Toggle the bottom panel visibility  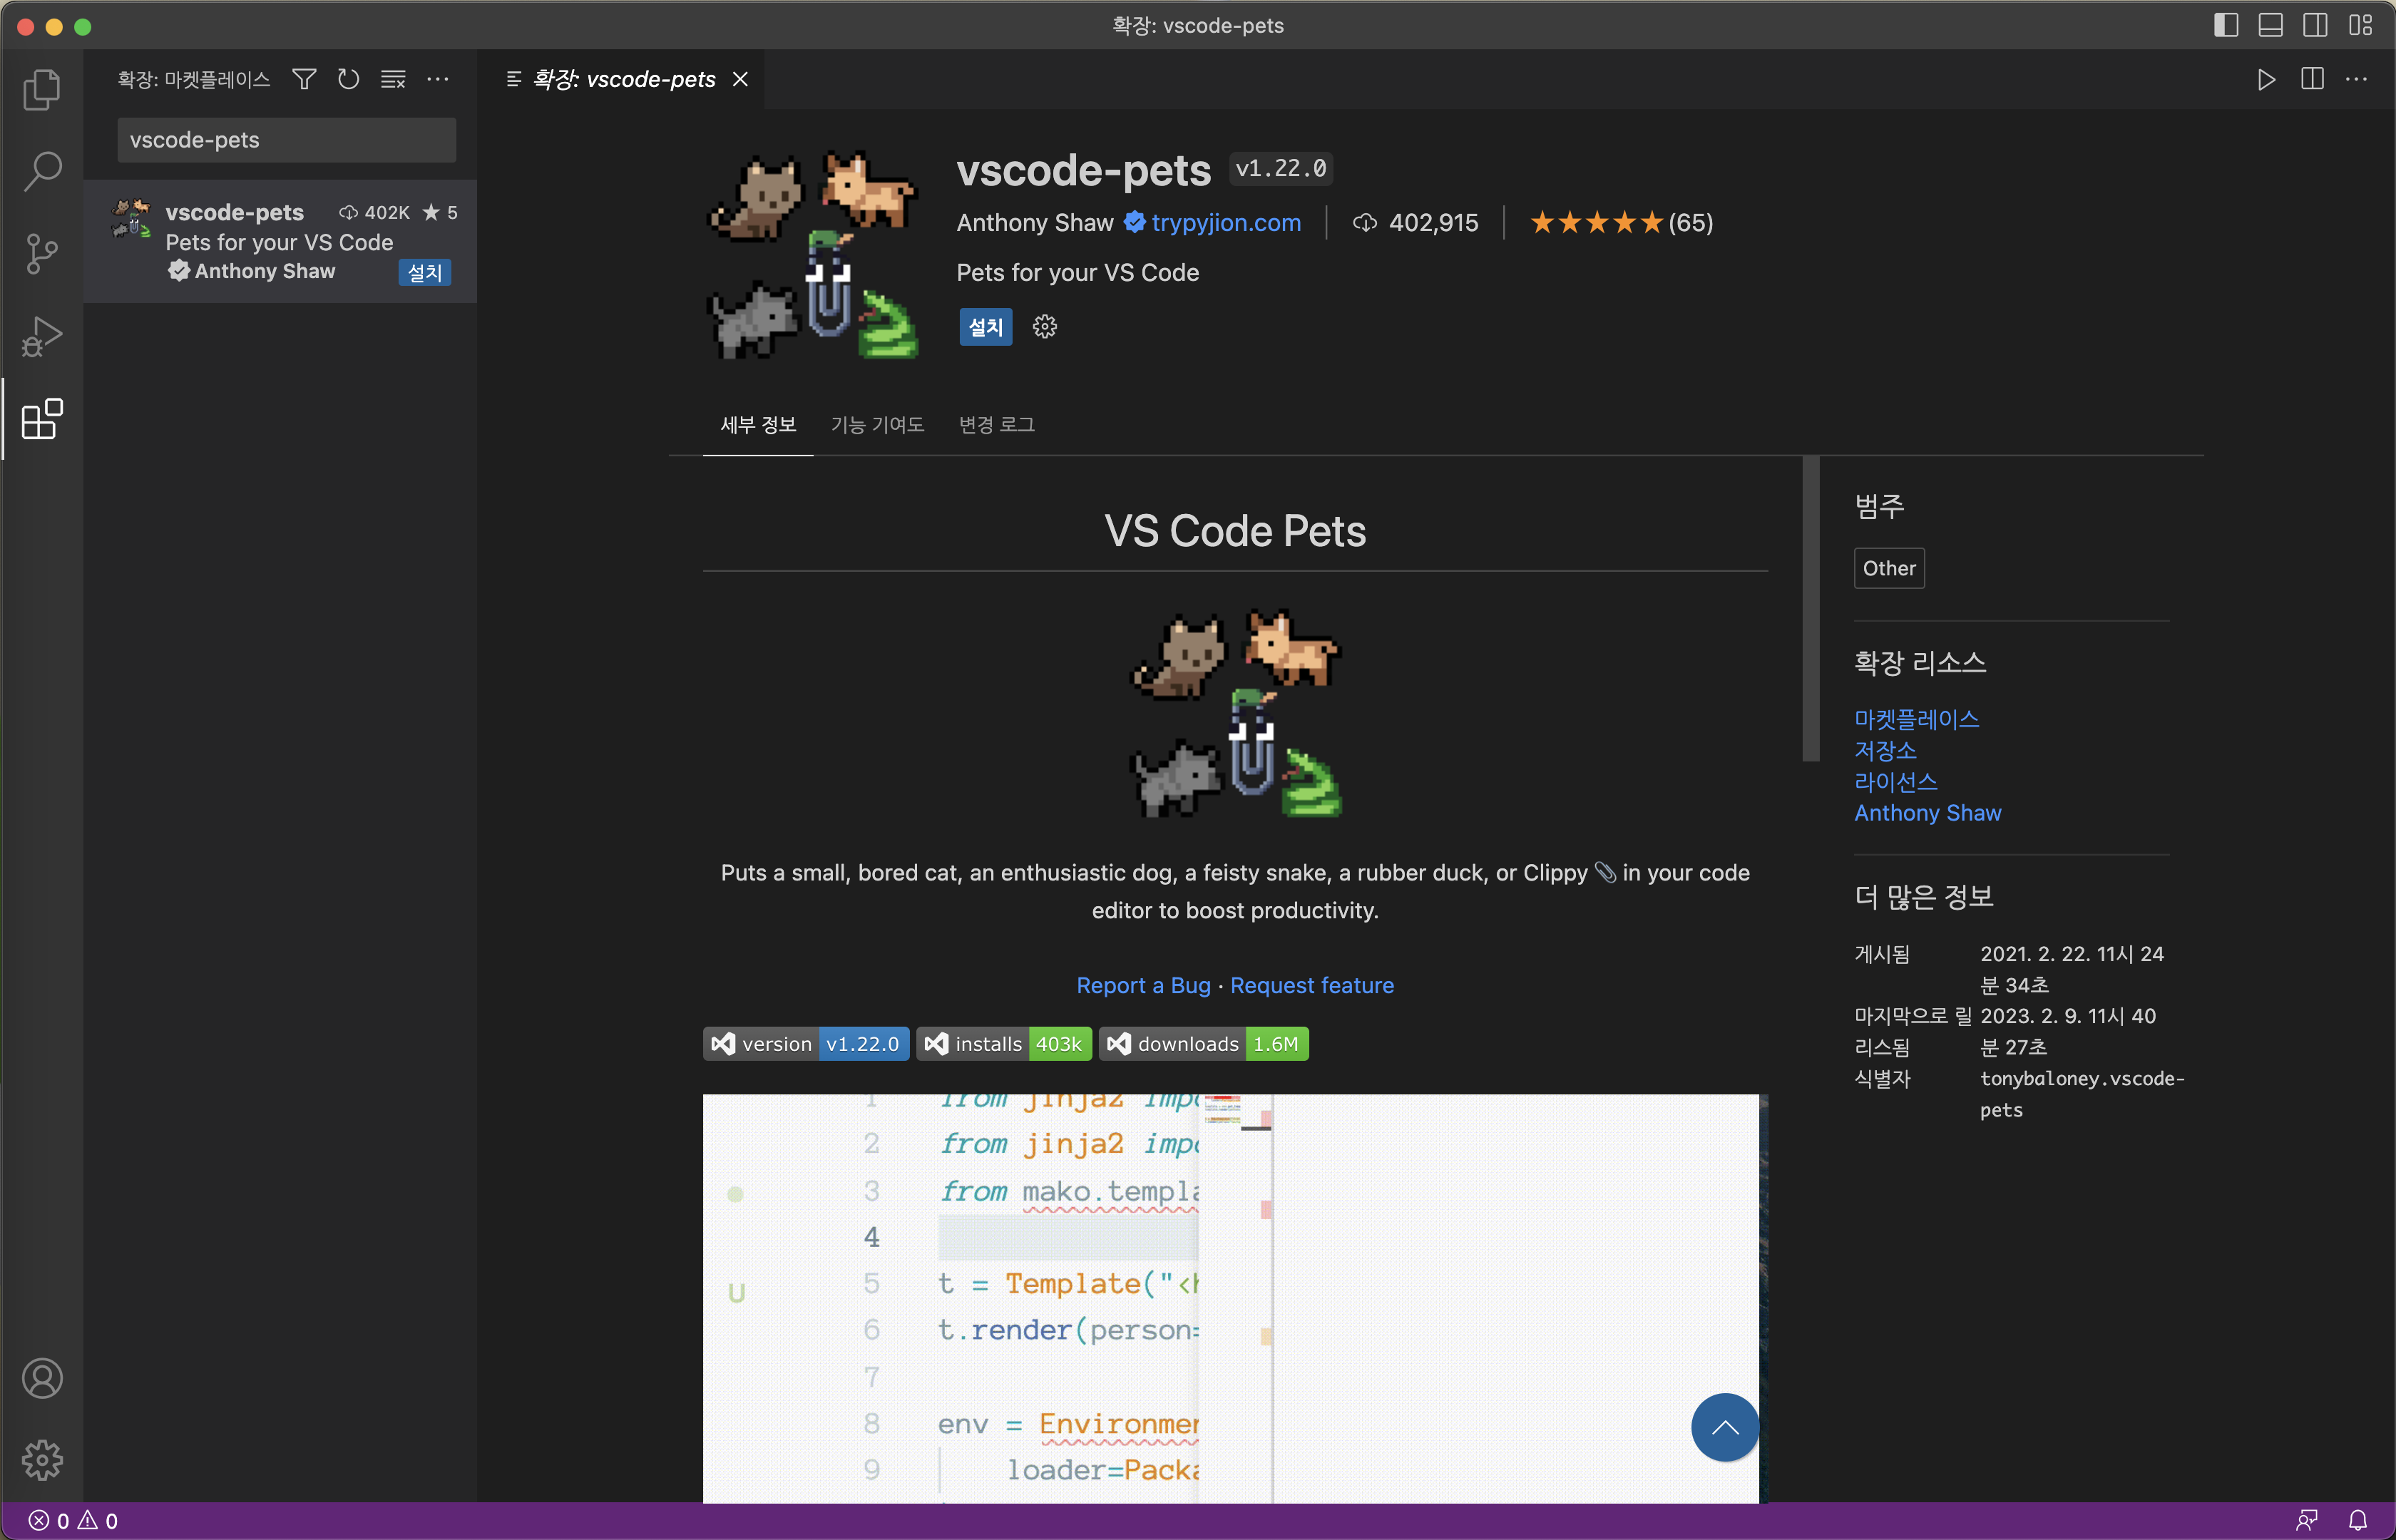(x=2270, y=25)
